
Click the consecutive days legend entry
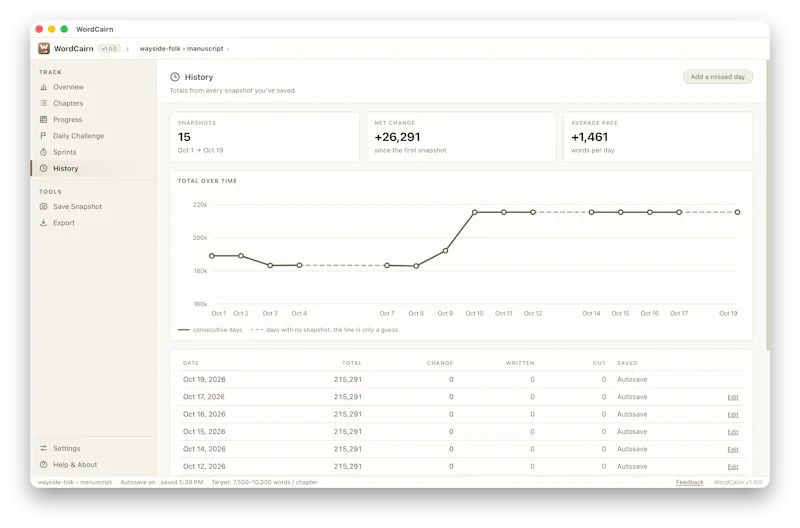pyautogui.click(x=210, y=330)
